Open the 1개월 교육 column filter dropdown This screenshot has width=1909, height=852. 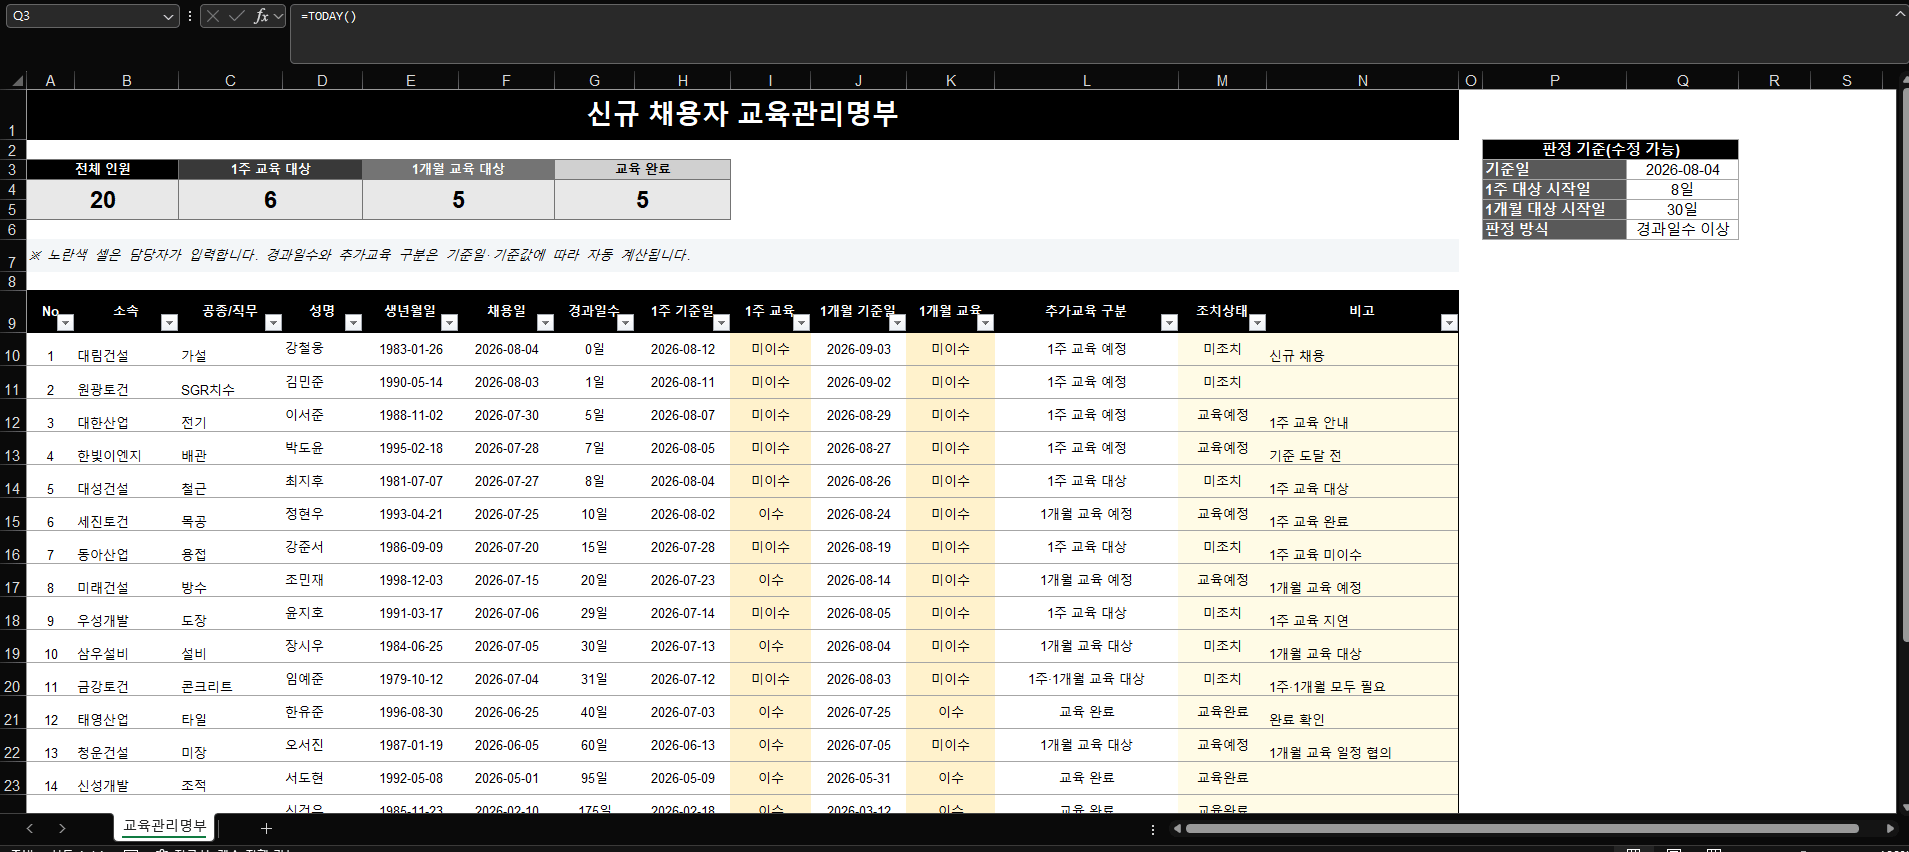[x=985, y=322]
